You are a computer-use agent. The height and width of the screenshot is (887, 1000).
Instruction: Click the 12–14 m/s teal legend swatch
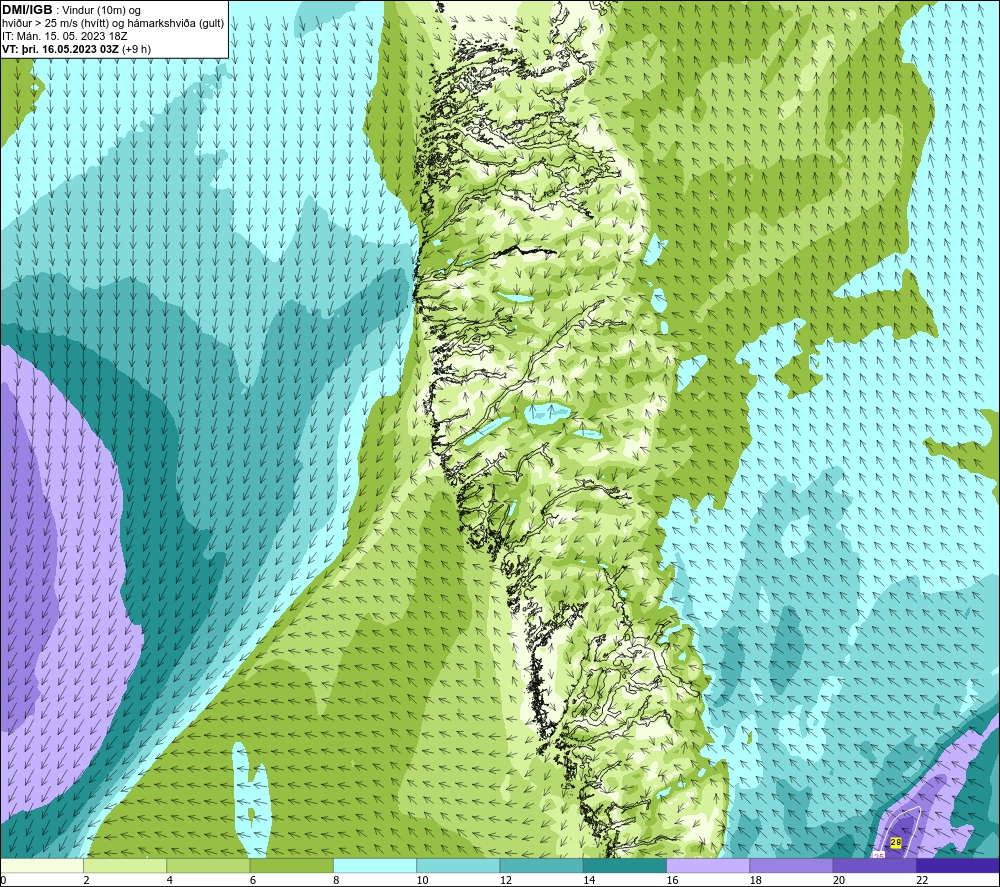coord(541,866)
